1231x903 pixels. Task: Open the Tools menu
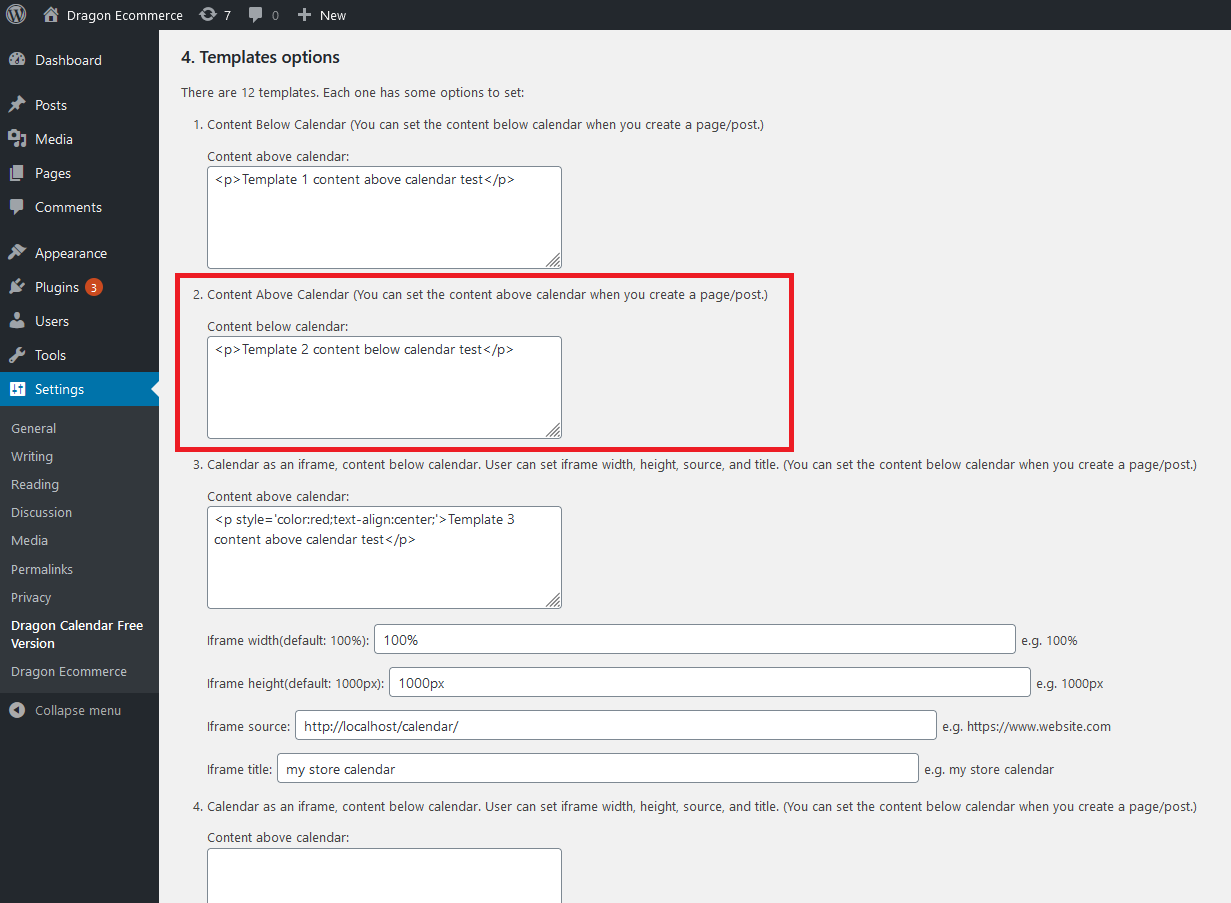(x=79, y=355)
